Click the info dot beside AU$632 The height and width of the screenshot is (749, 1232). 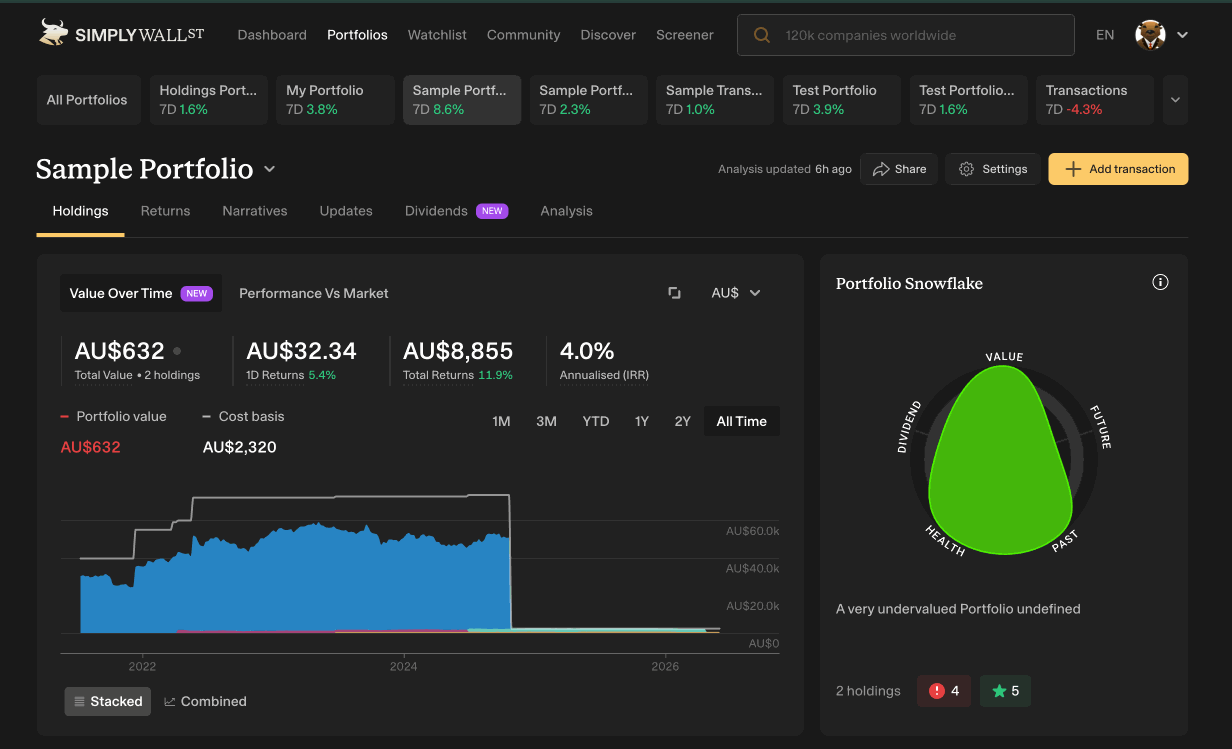(177, 351)
